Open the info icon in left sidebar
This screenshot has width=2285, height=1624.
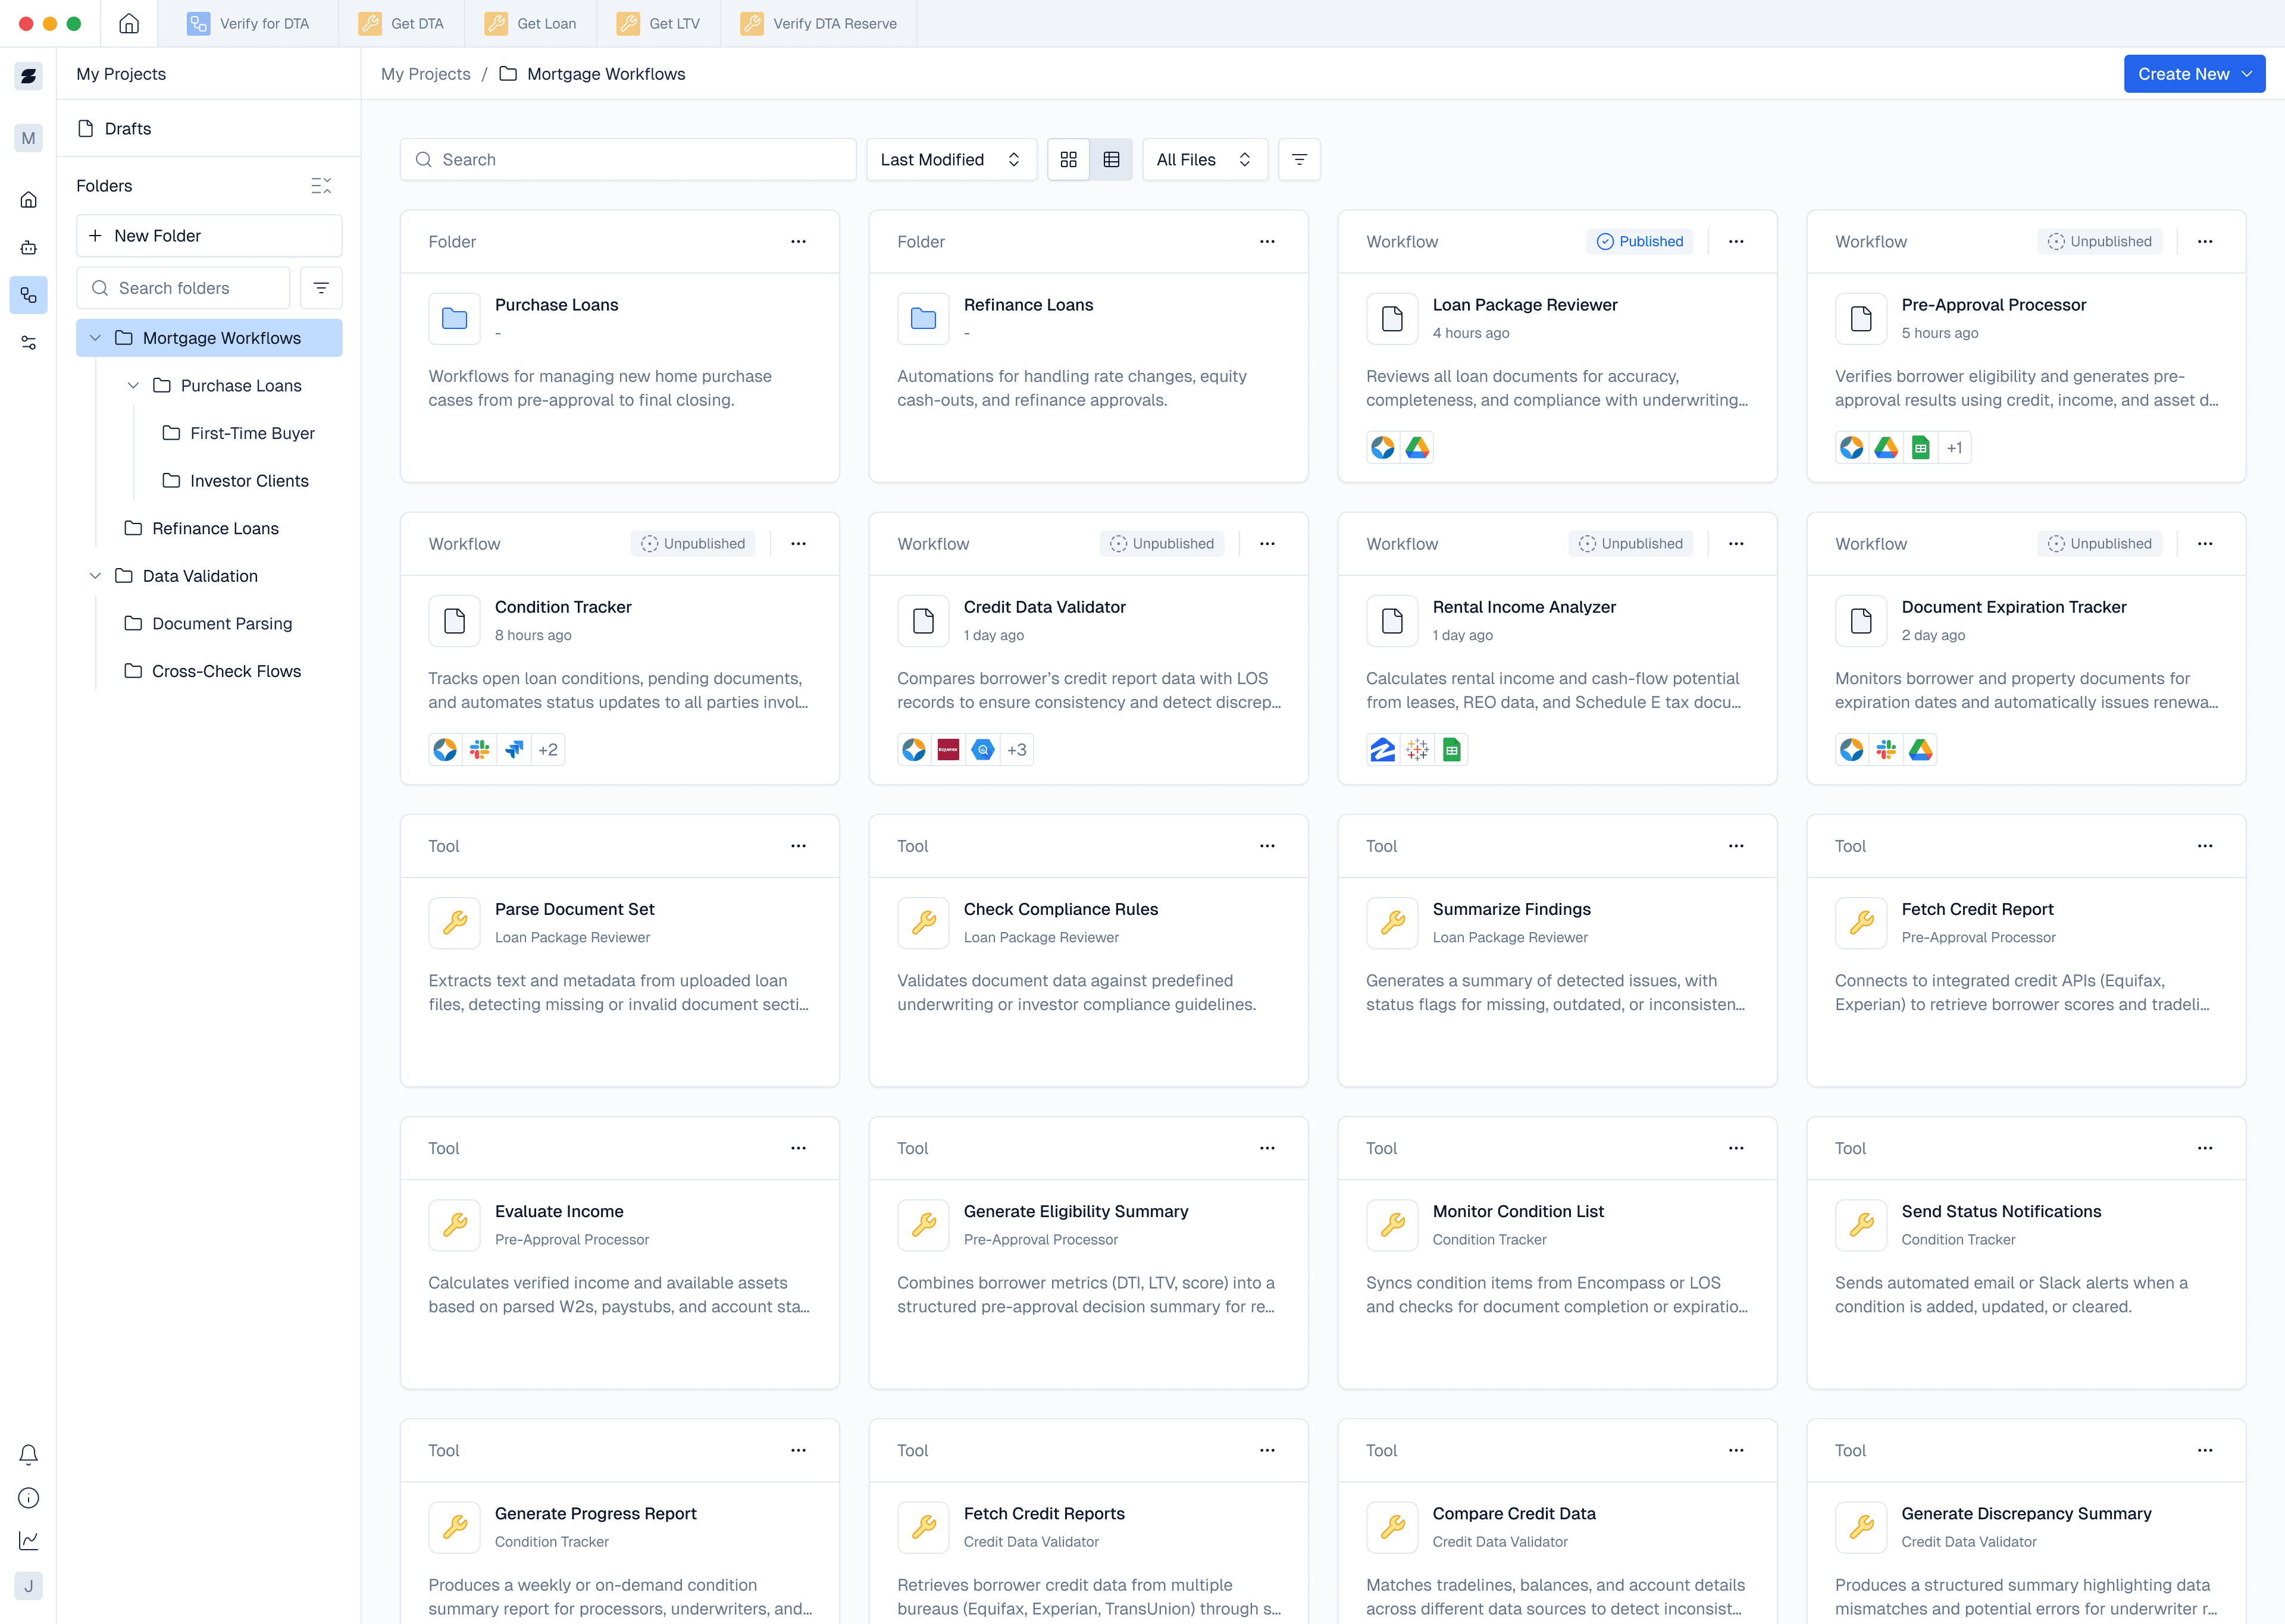tap(28, 1498)
